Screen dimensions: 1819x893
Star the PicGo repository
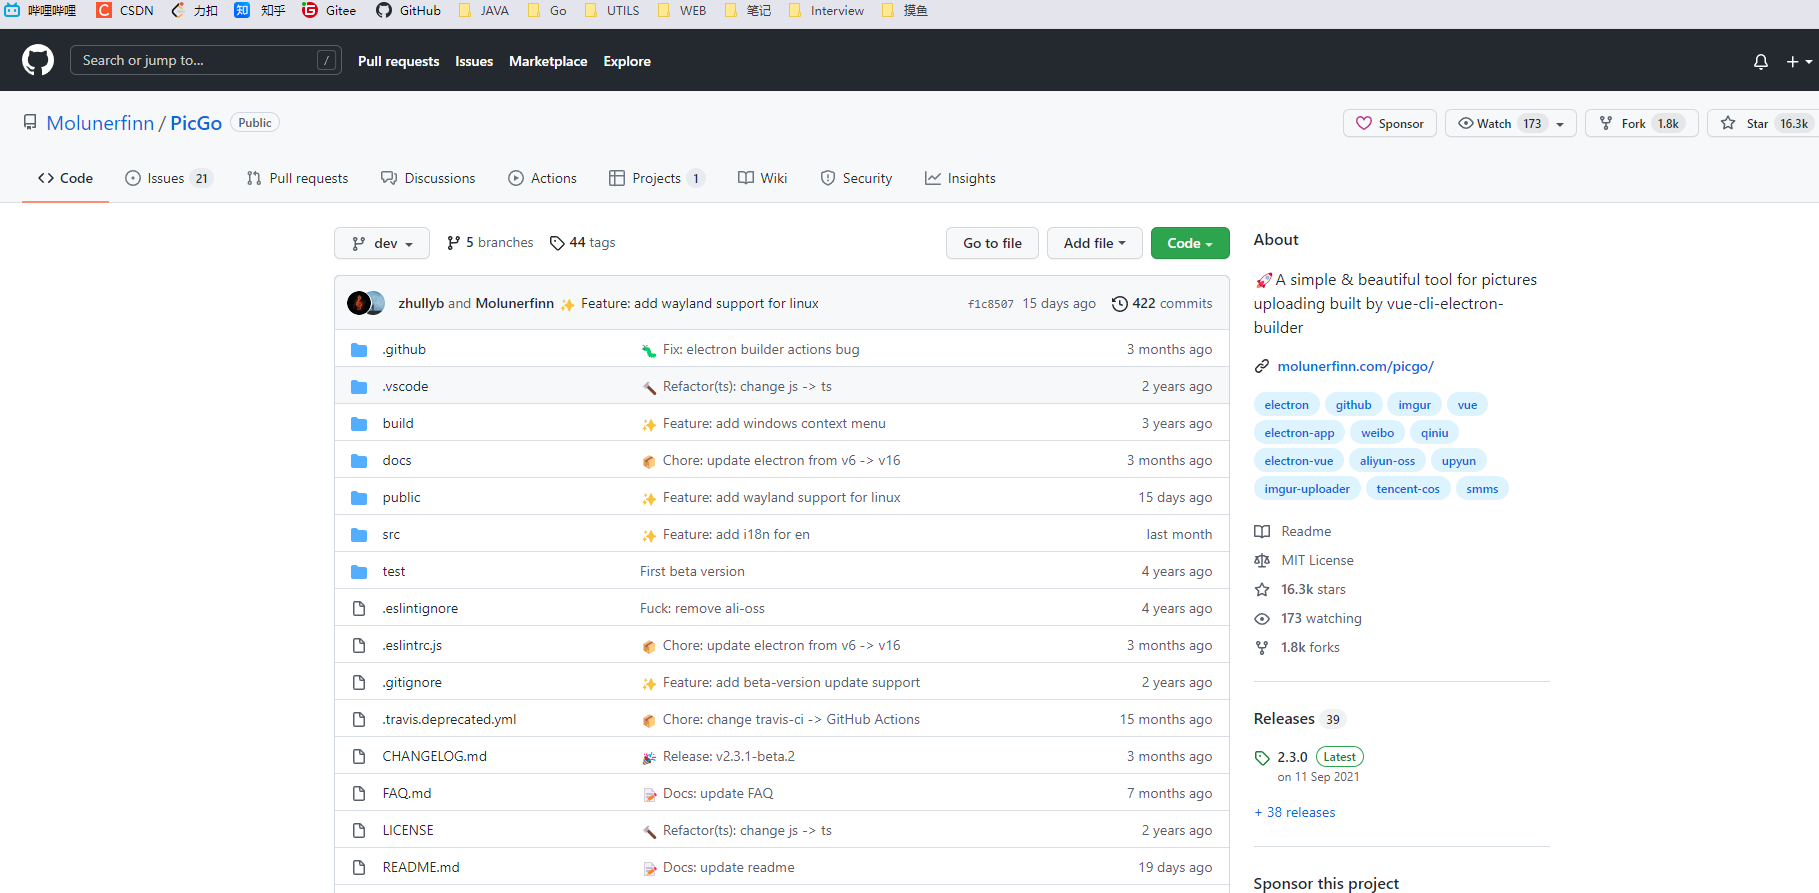[x=1765, y=123]
